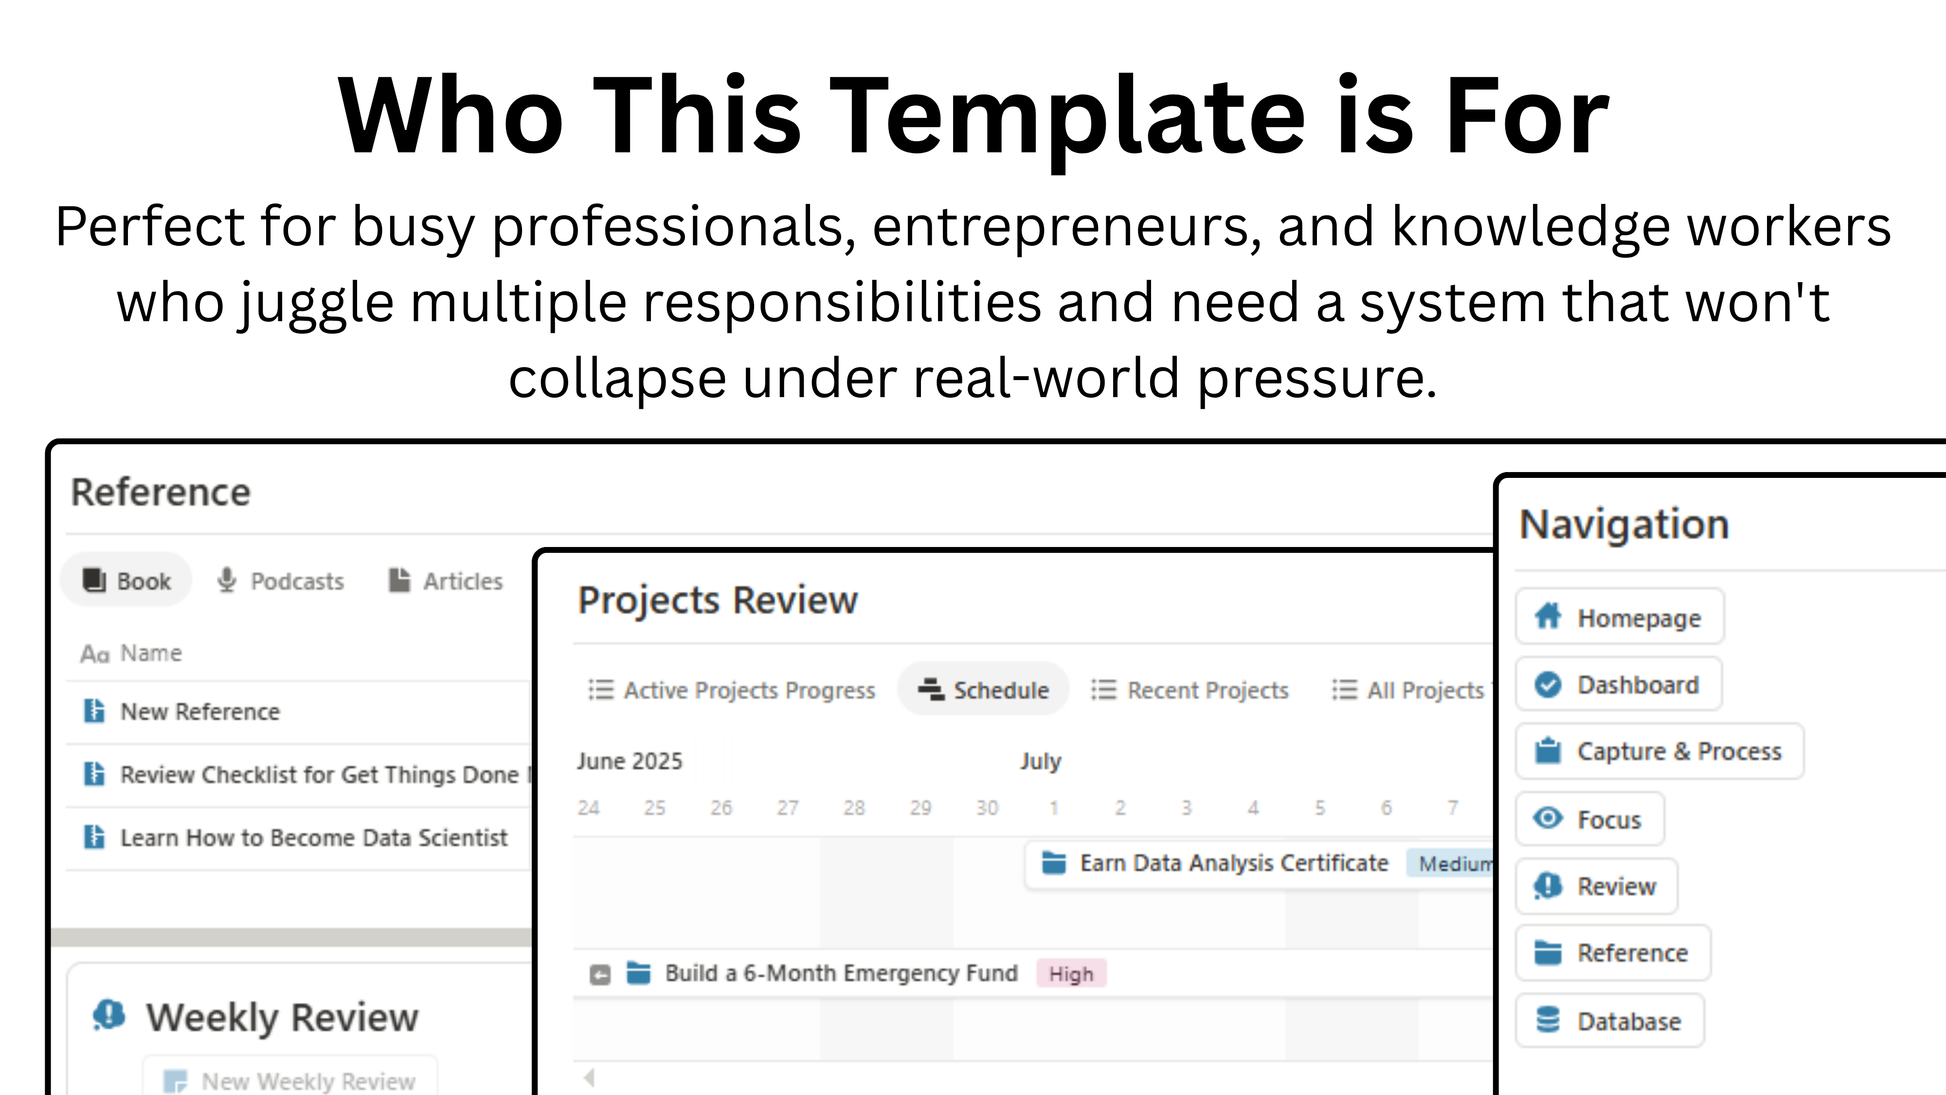
Task: Click the folder icon beside Earn Data Analysis Certificate
Action: click(1054, 862)
